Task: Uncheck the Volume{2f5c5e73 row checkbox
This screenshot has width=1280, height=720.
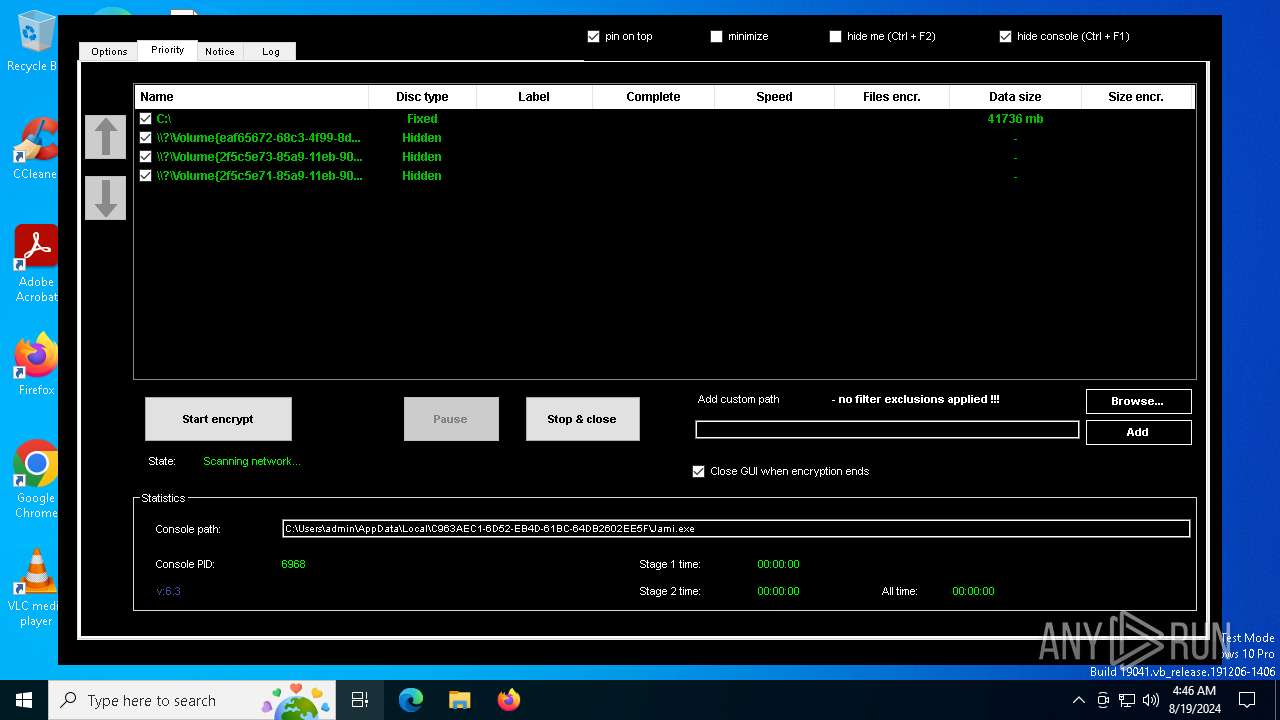Action: 146,156
